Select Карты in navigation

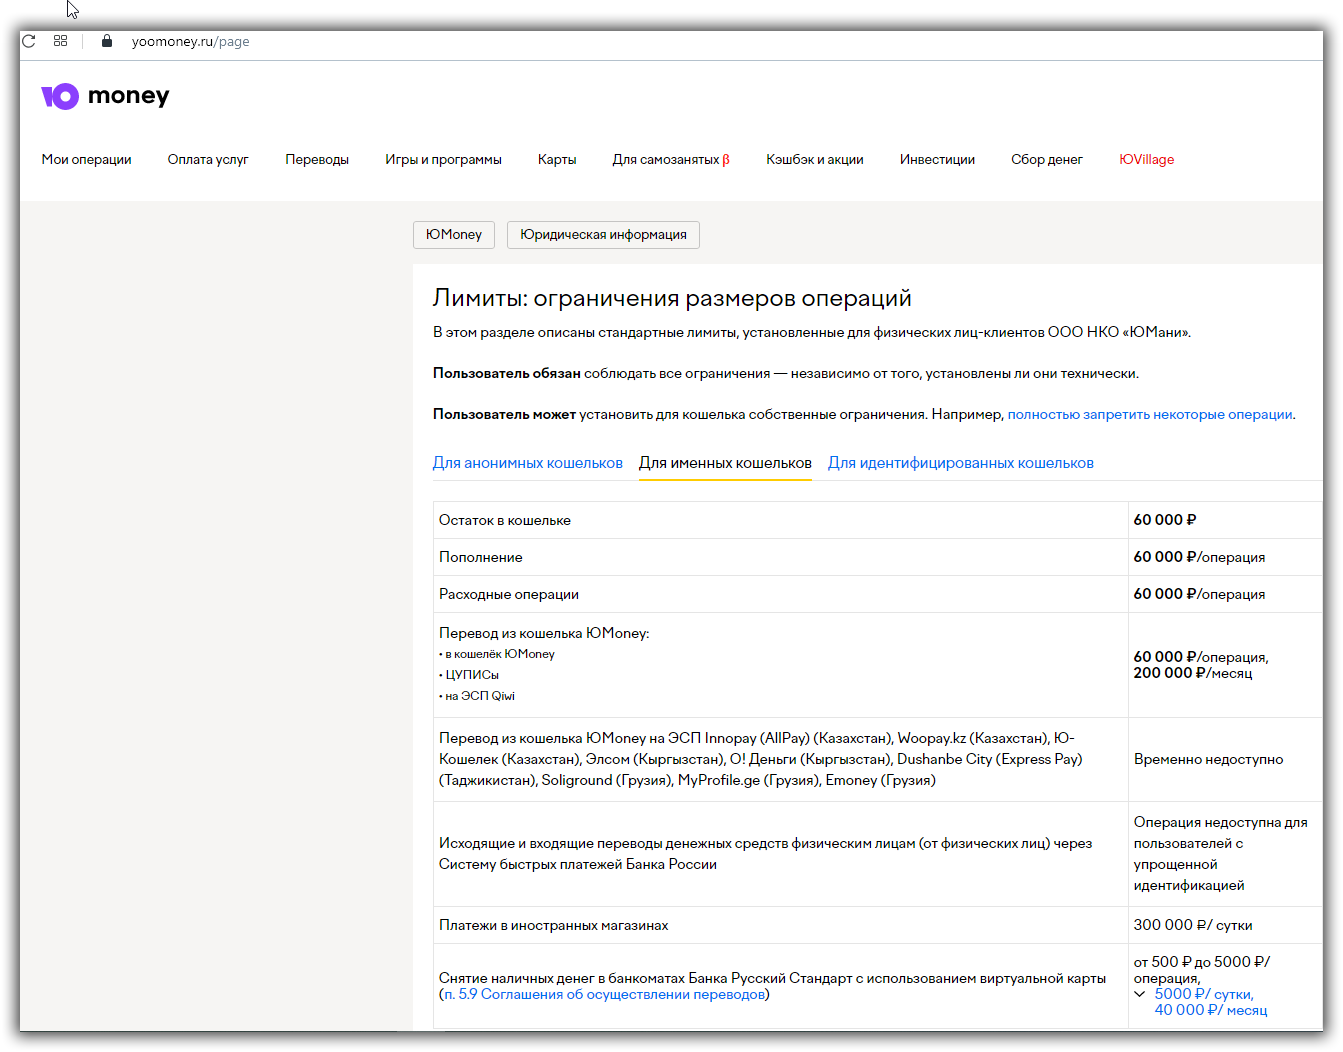557,159
